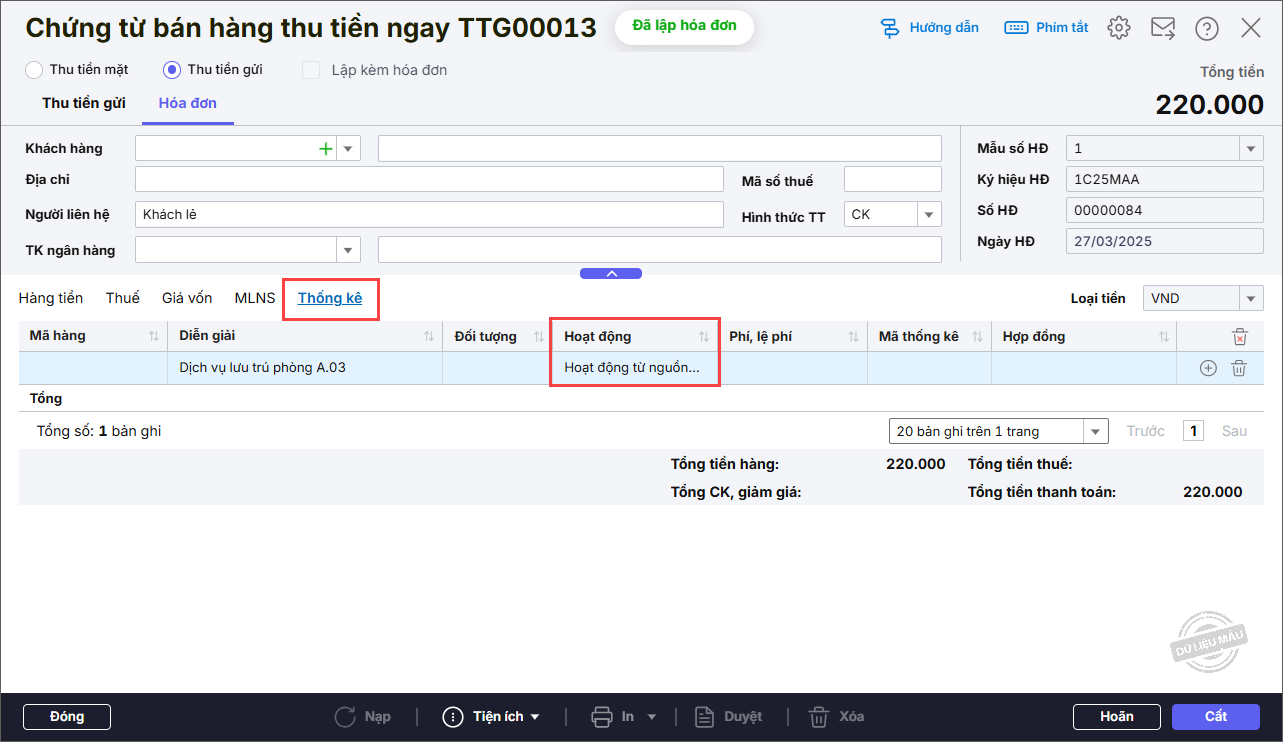Open the settings gear icon
Viewport: 1283px width, 742px height.
1119,28
